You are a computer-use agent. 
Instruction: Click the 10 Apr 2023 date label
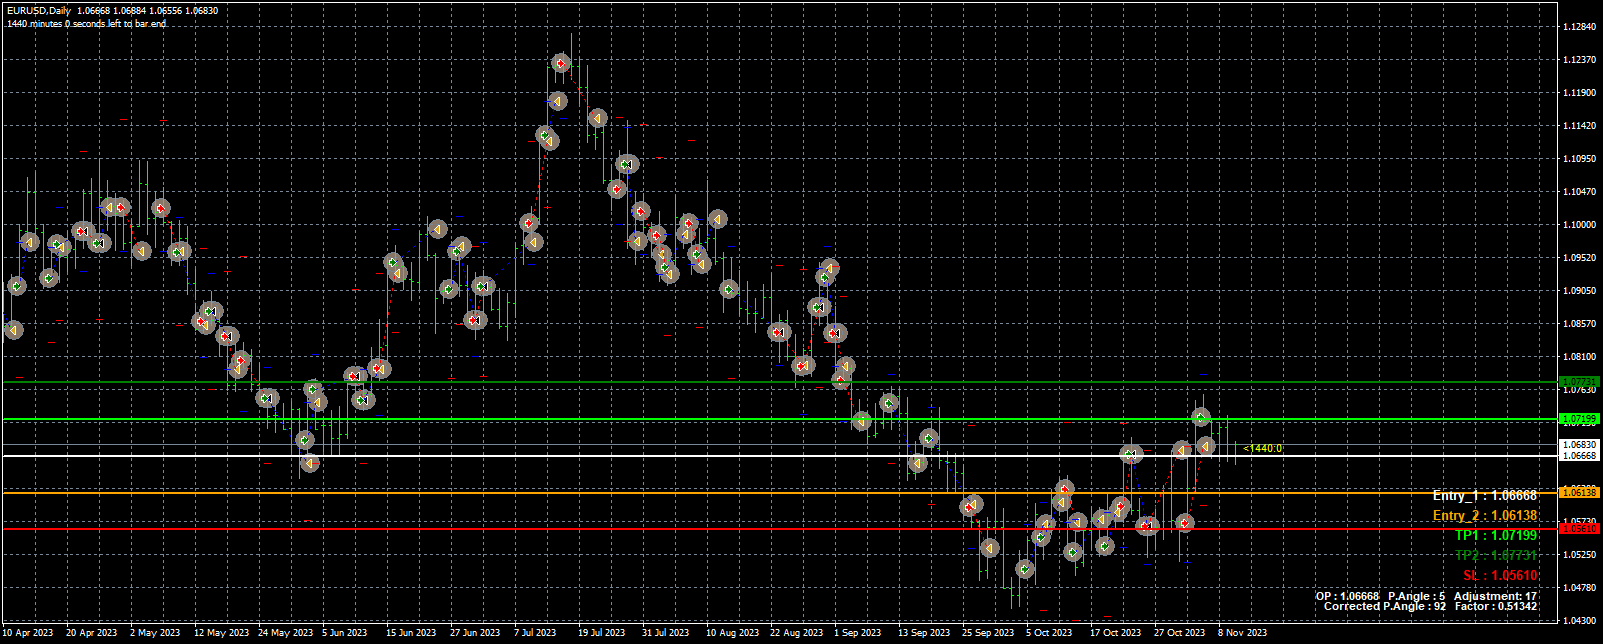[28, 633]
